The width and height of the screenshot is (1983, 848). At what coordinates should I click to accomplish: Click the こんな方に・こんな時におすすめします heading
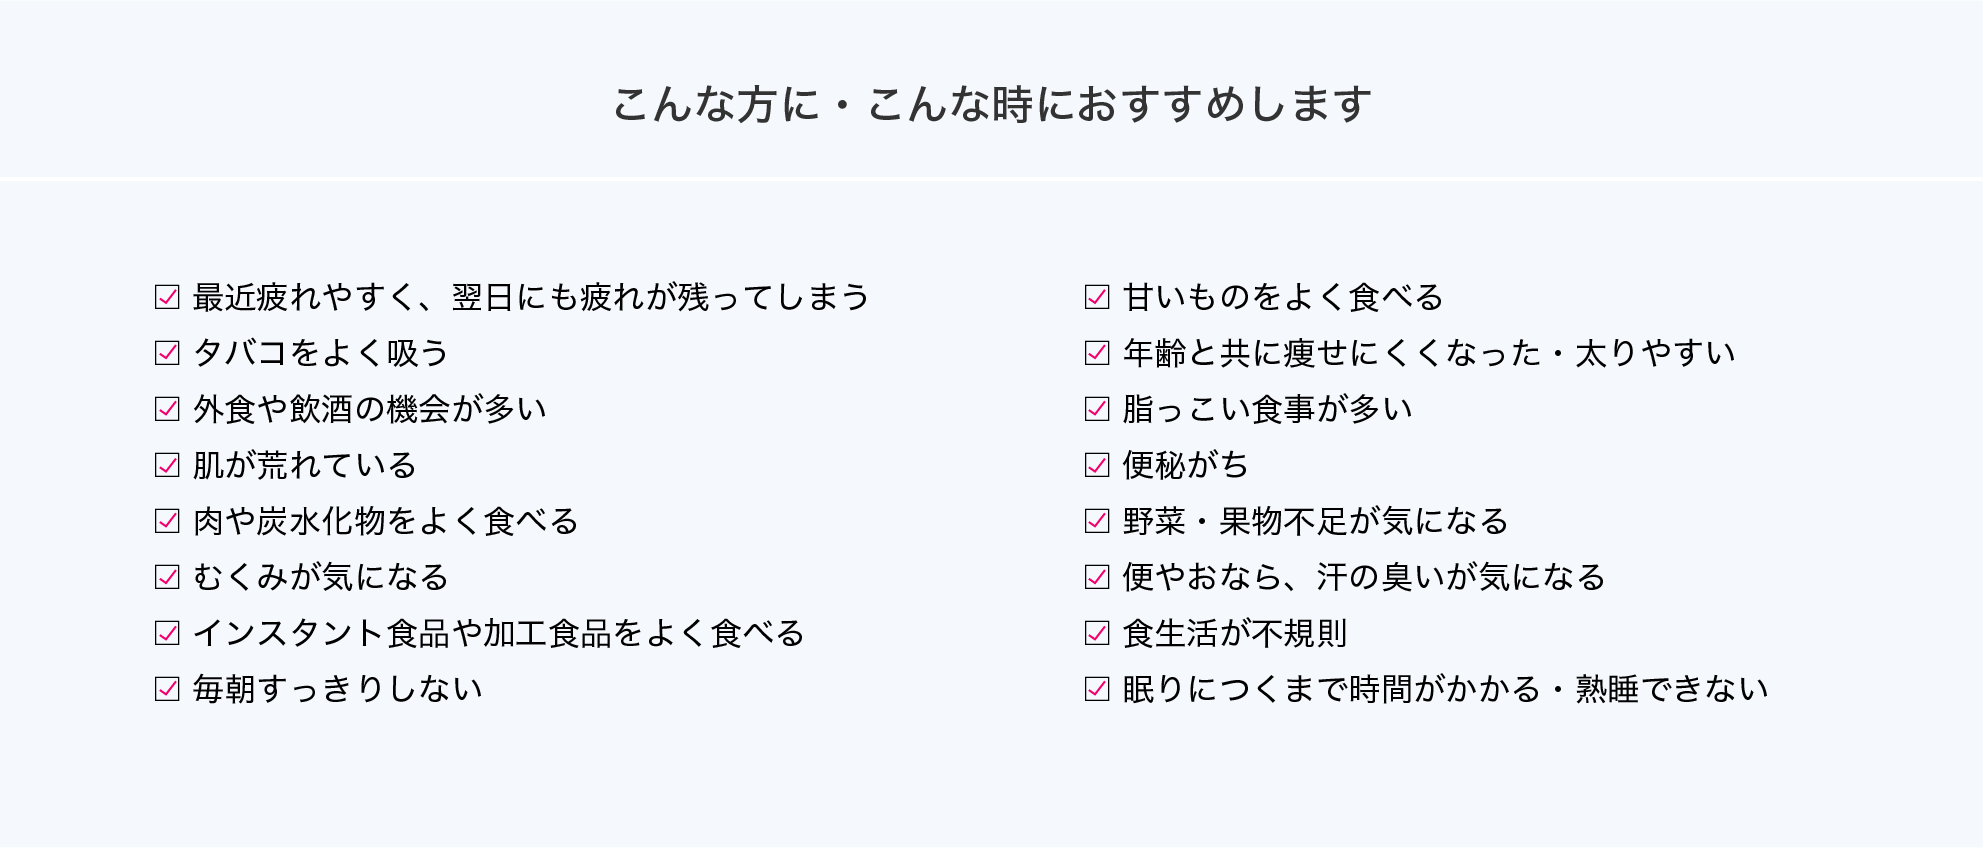991,104
